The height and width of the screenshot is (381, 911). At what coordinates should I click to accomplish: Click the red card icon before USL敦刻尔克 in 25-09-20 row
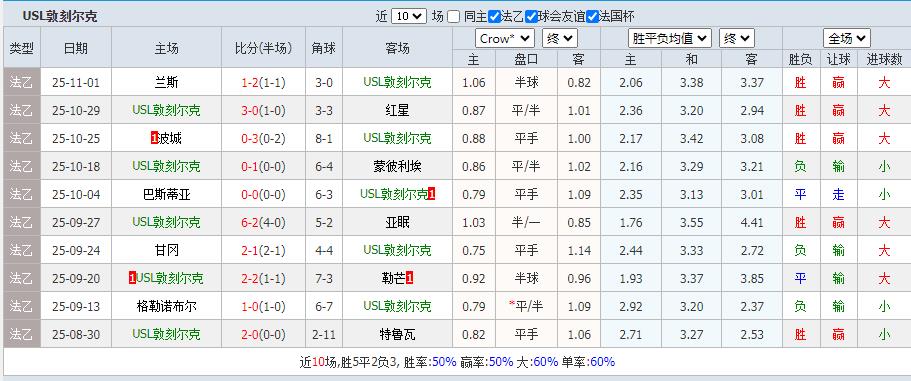pyautogui.click(x=132, y=278)
